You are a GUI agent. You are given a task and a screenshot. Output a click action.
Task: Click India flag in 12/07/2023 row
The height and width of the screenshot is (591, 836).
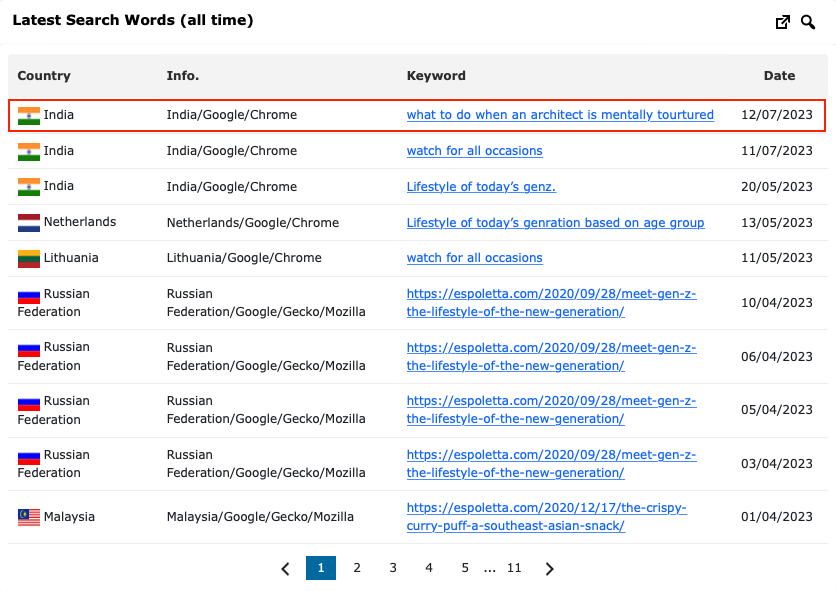[29, 116]
